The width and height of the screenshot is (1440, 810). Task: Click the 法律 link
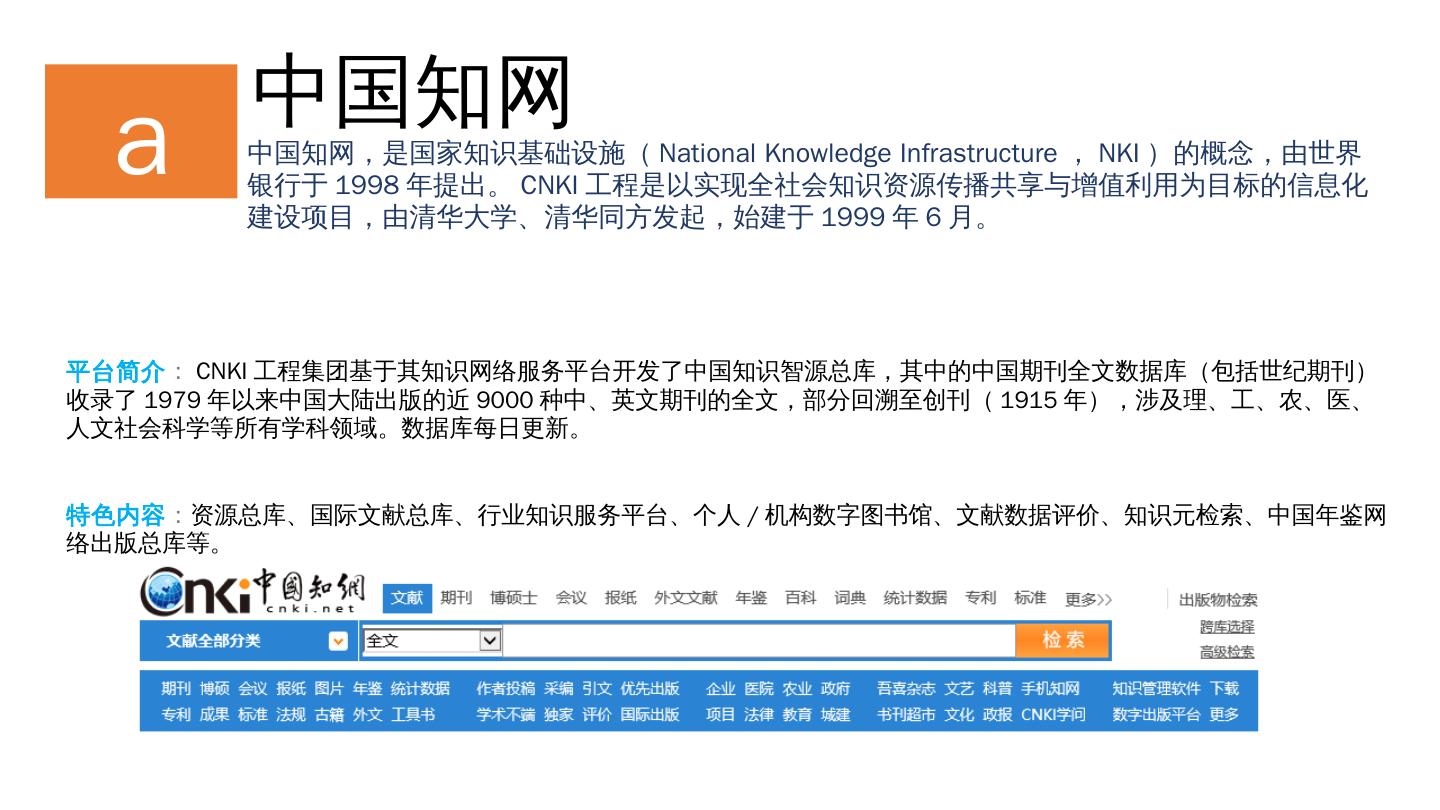click(x=759, y=715)
